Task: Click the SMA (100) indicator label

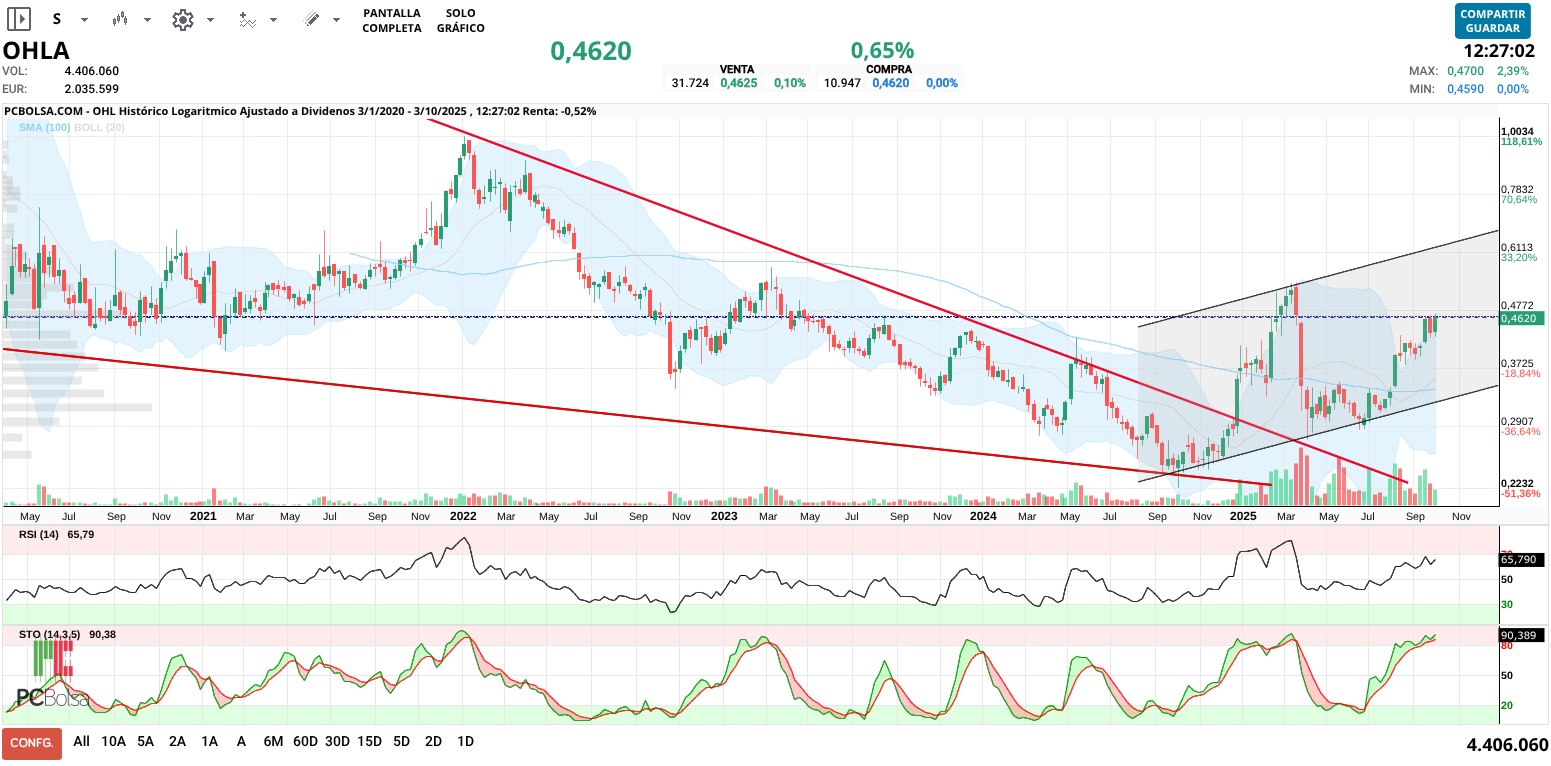Action: 44,127
